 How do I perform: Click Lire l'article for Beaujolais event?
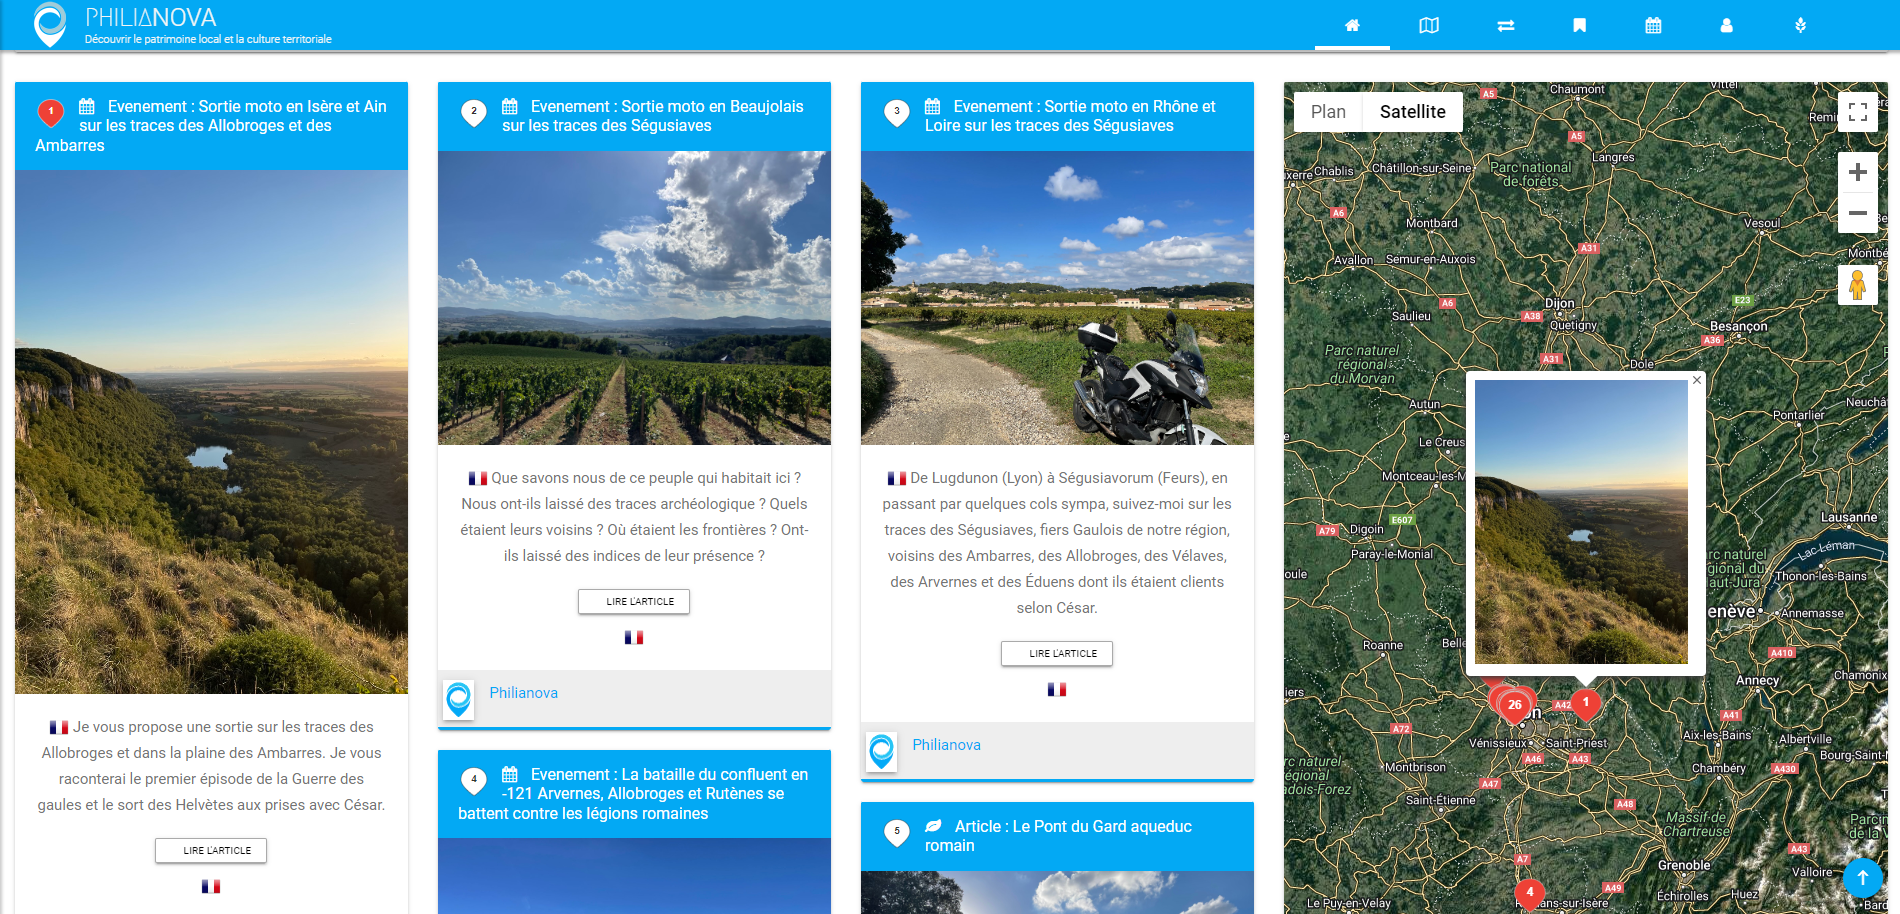[x=634, y=602]
